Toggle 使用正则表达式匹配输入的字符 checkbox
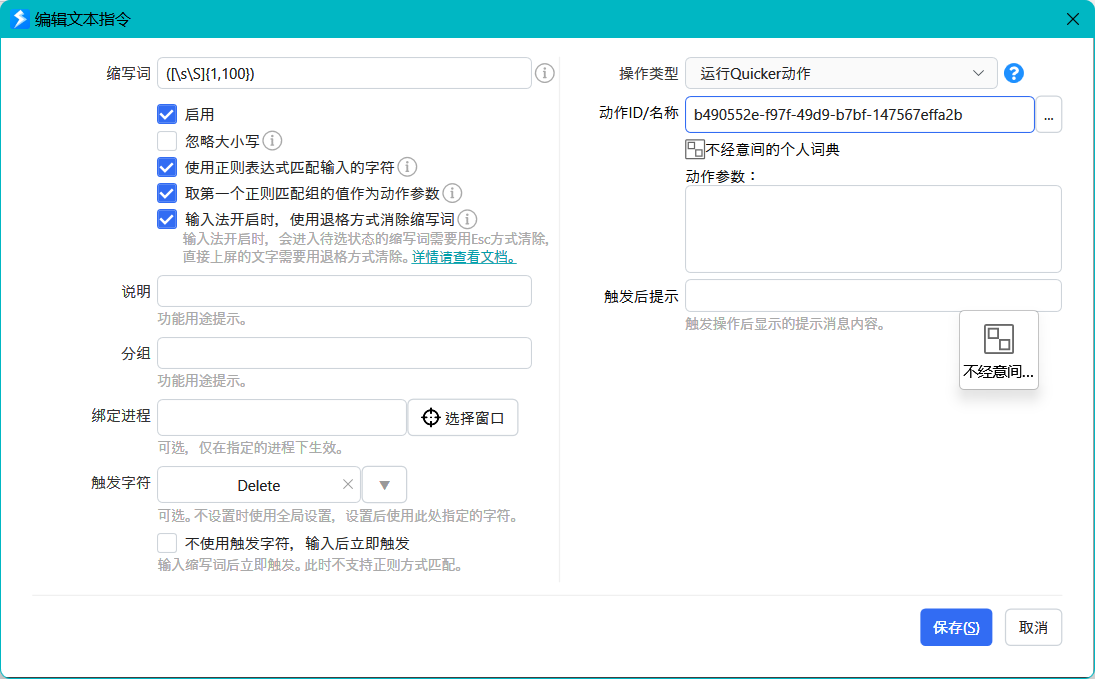 coord(167,167)
